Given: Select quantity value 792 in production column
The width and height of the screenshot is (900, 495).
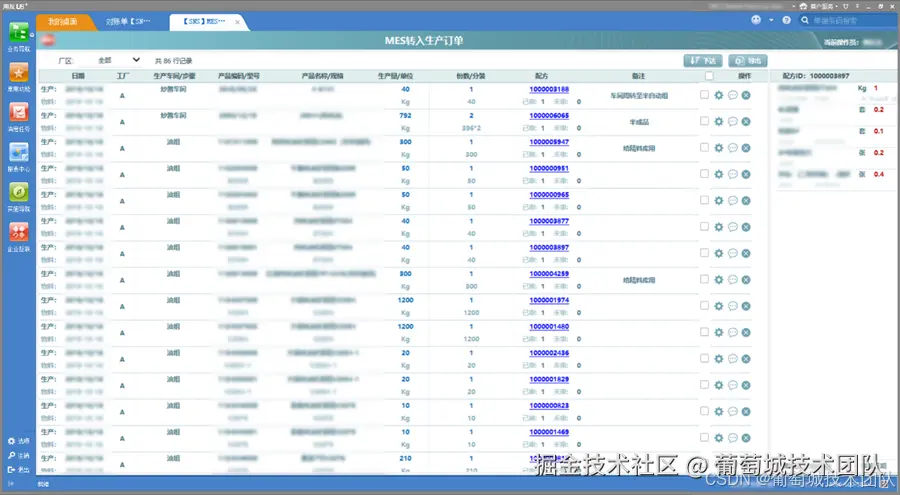Looking at the screenshot, I should pos(405,116).
